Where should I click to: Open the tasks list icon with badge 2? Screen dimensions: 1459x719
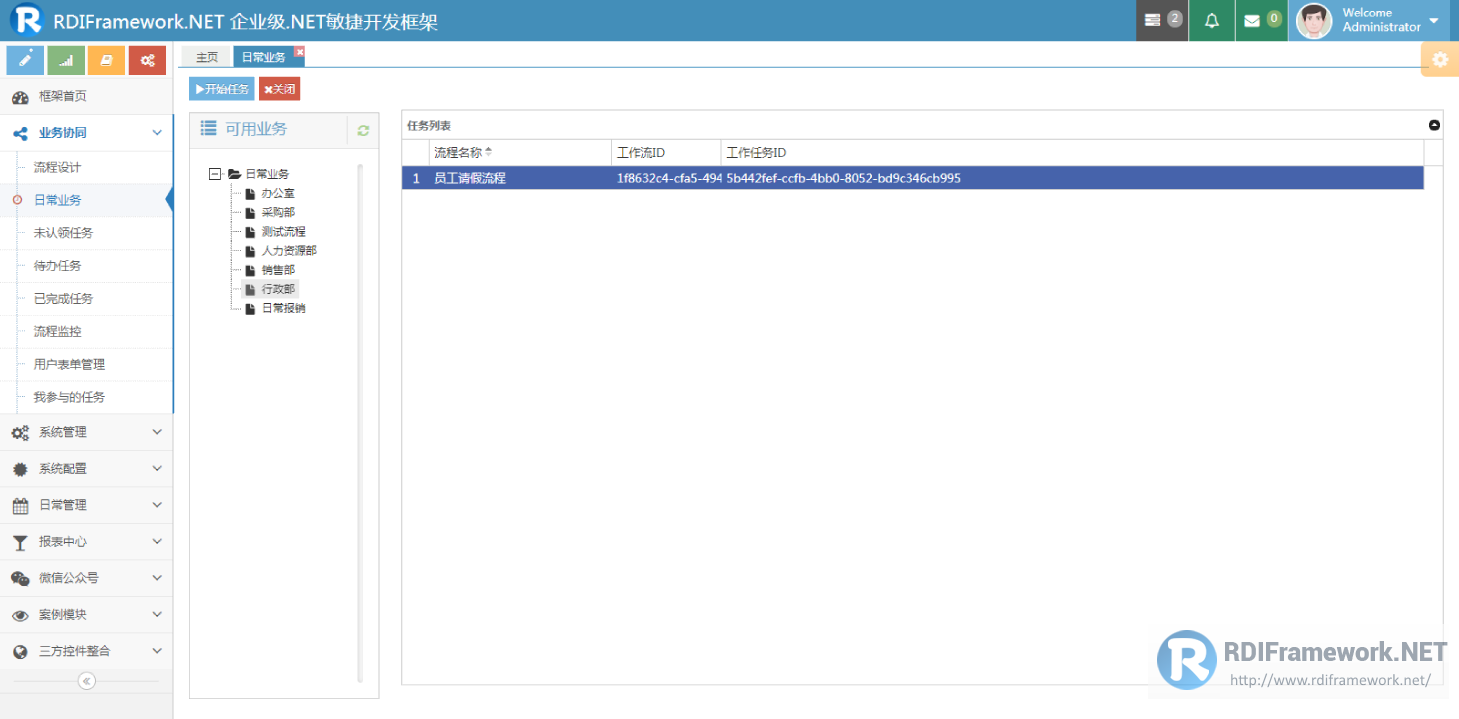[x=1162, y=20]
